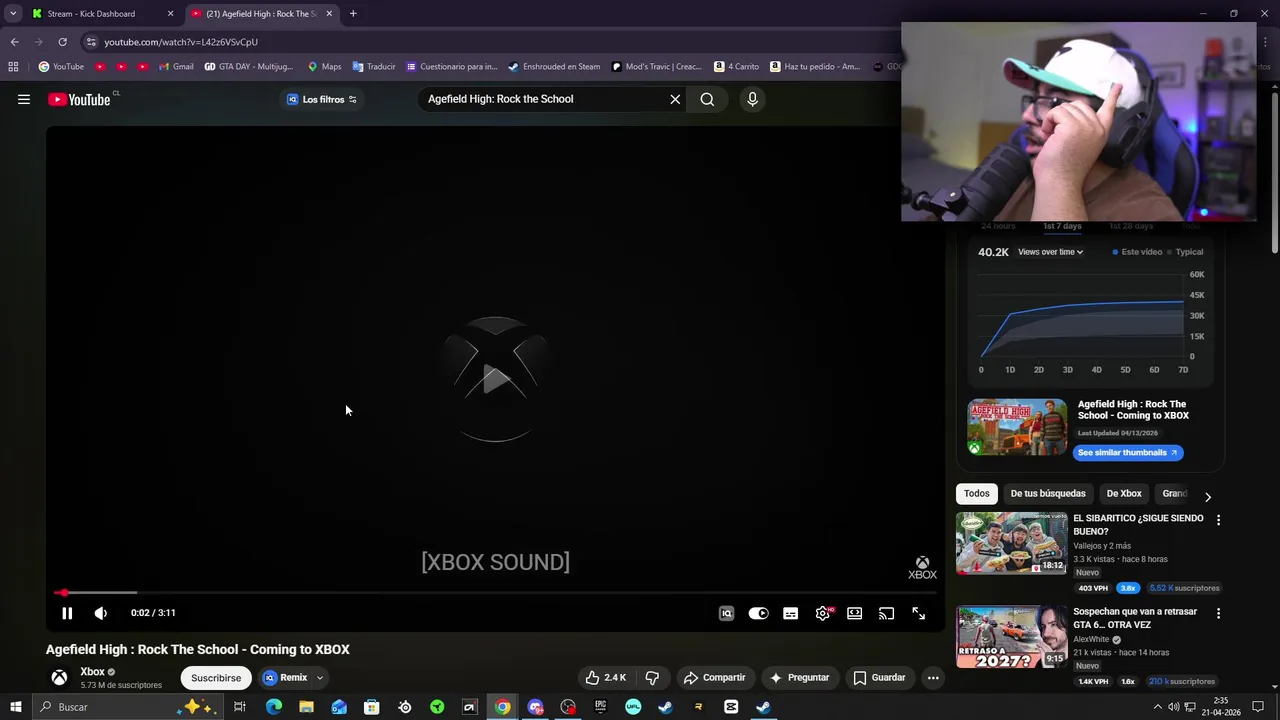Cast video to a TV
Viewport: 1280px width, 720px height.
[x=886, y=614]
